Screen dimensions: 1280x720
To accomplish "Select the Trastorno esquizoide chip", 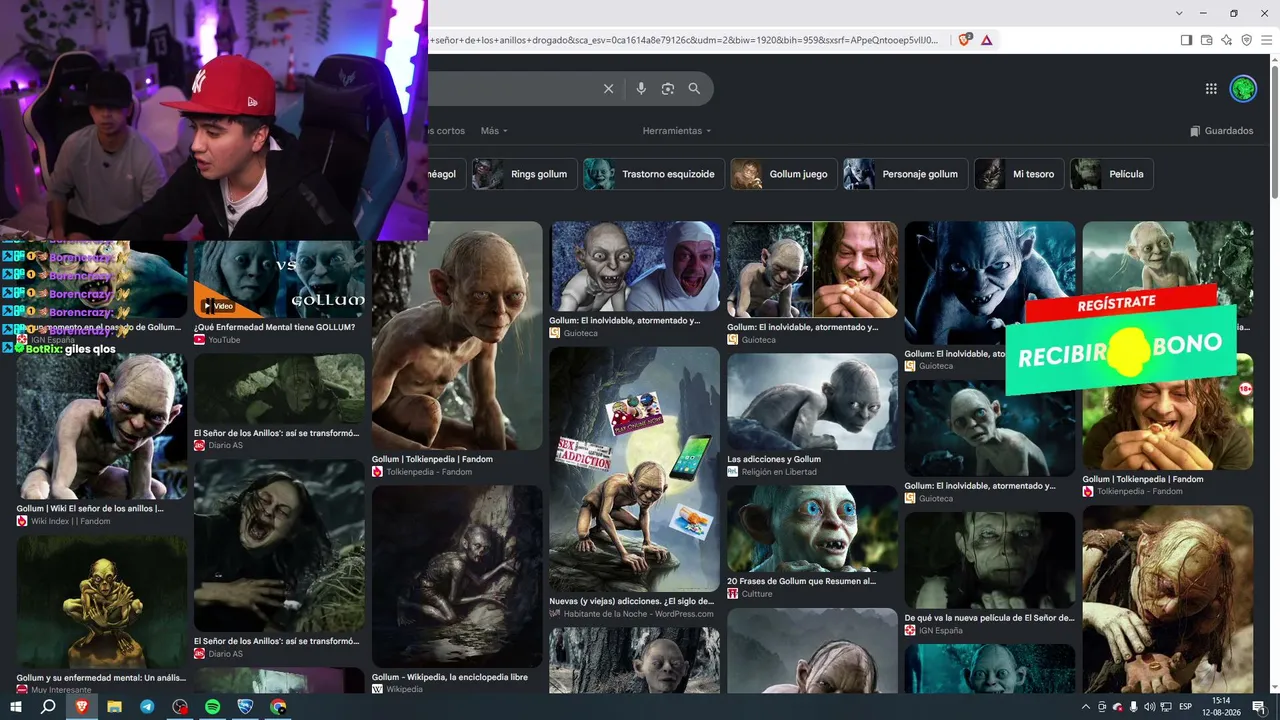I will [653, 174].
